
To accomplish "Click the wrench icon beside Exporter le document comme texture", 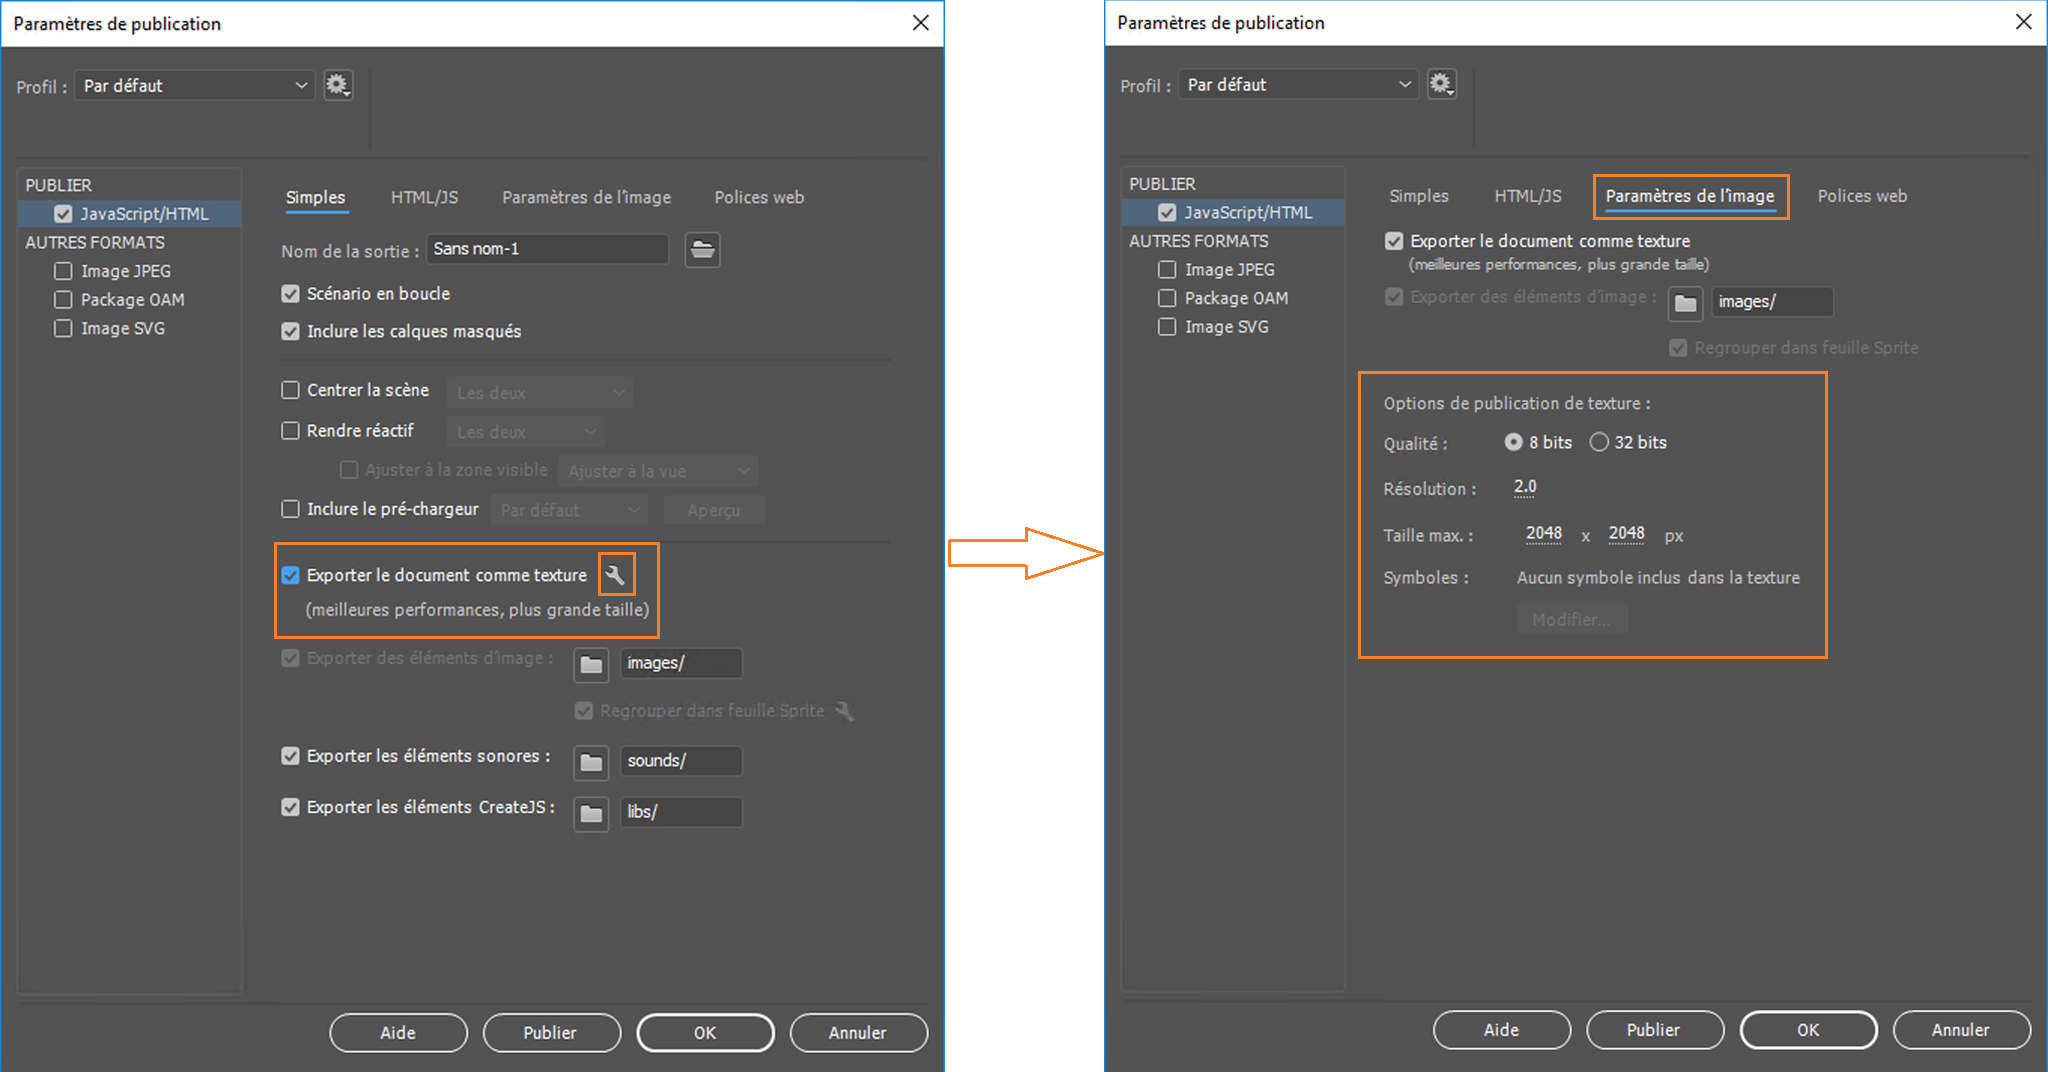I will pyautogui.click(x=616, y=575).
